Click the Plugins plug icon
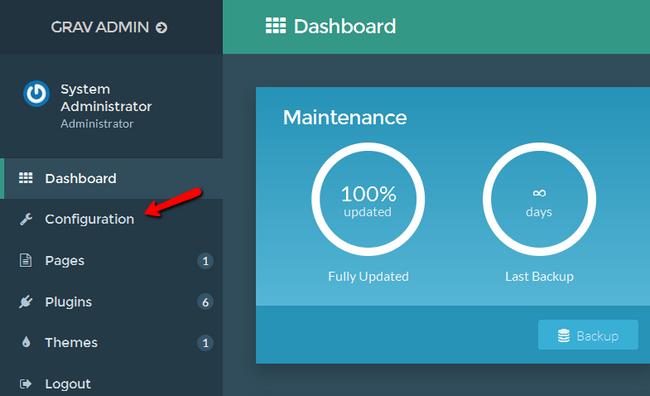 tap(26, 301)
